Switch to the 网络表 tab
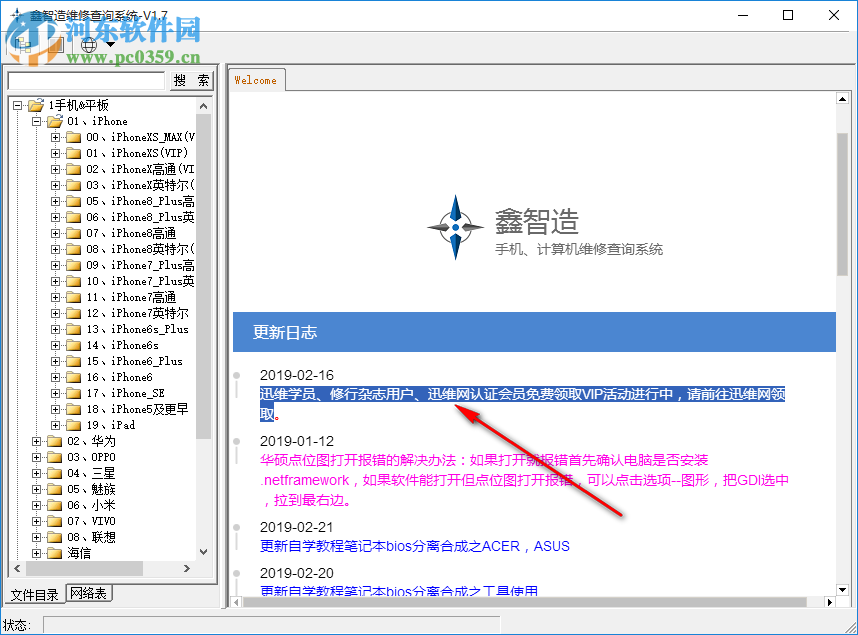 pyautogui.click(x=89, y=593)
